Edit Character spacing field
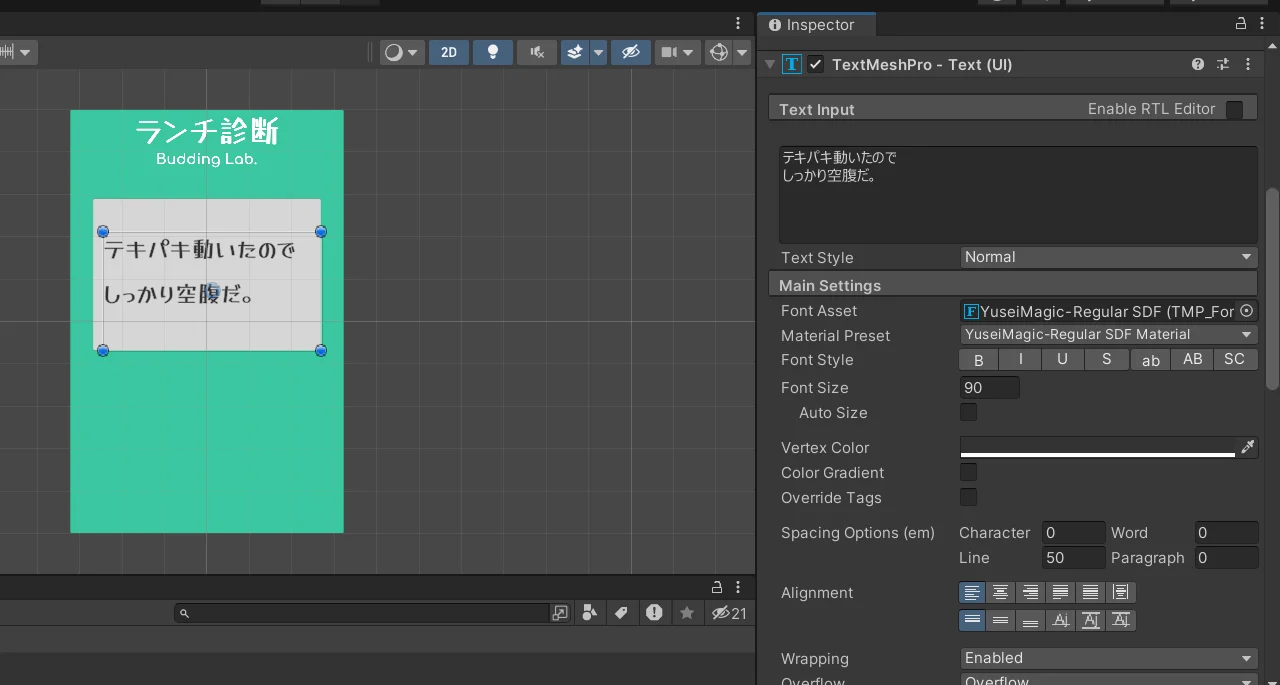Image resolution: width=1280 pixels, height=685 pixels. (1074, 533)
